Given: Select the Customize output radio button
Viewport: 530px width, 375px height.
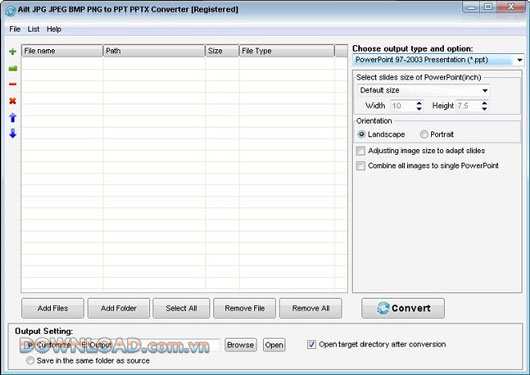Looking at the screenshot, I should point(30,345).
